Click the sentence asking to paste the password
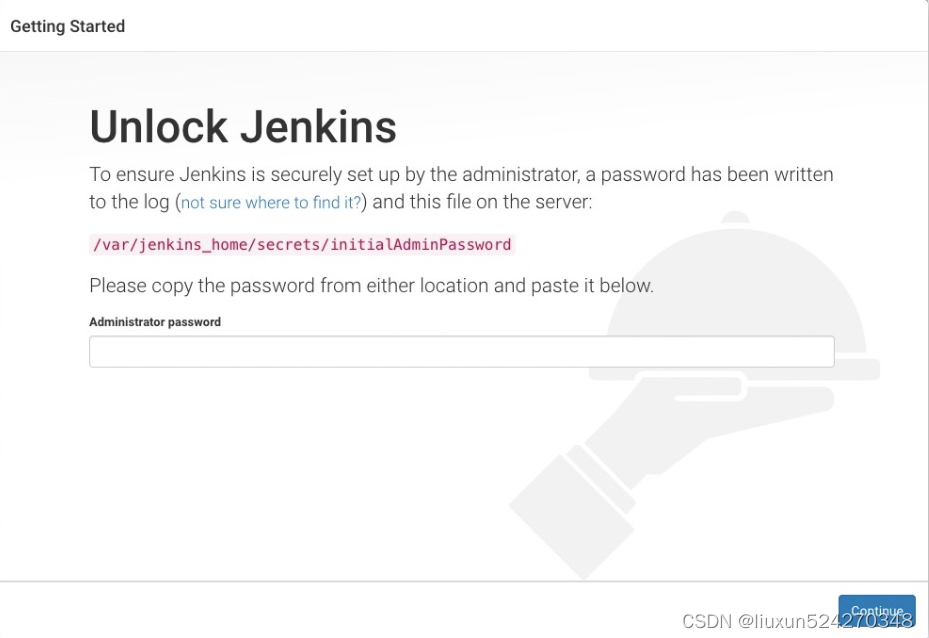 pos(370,285)
